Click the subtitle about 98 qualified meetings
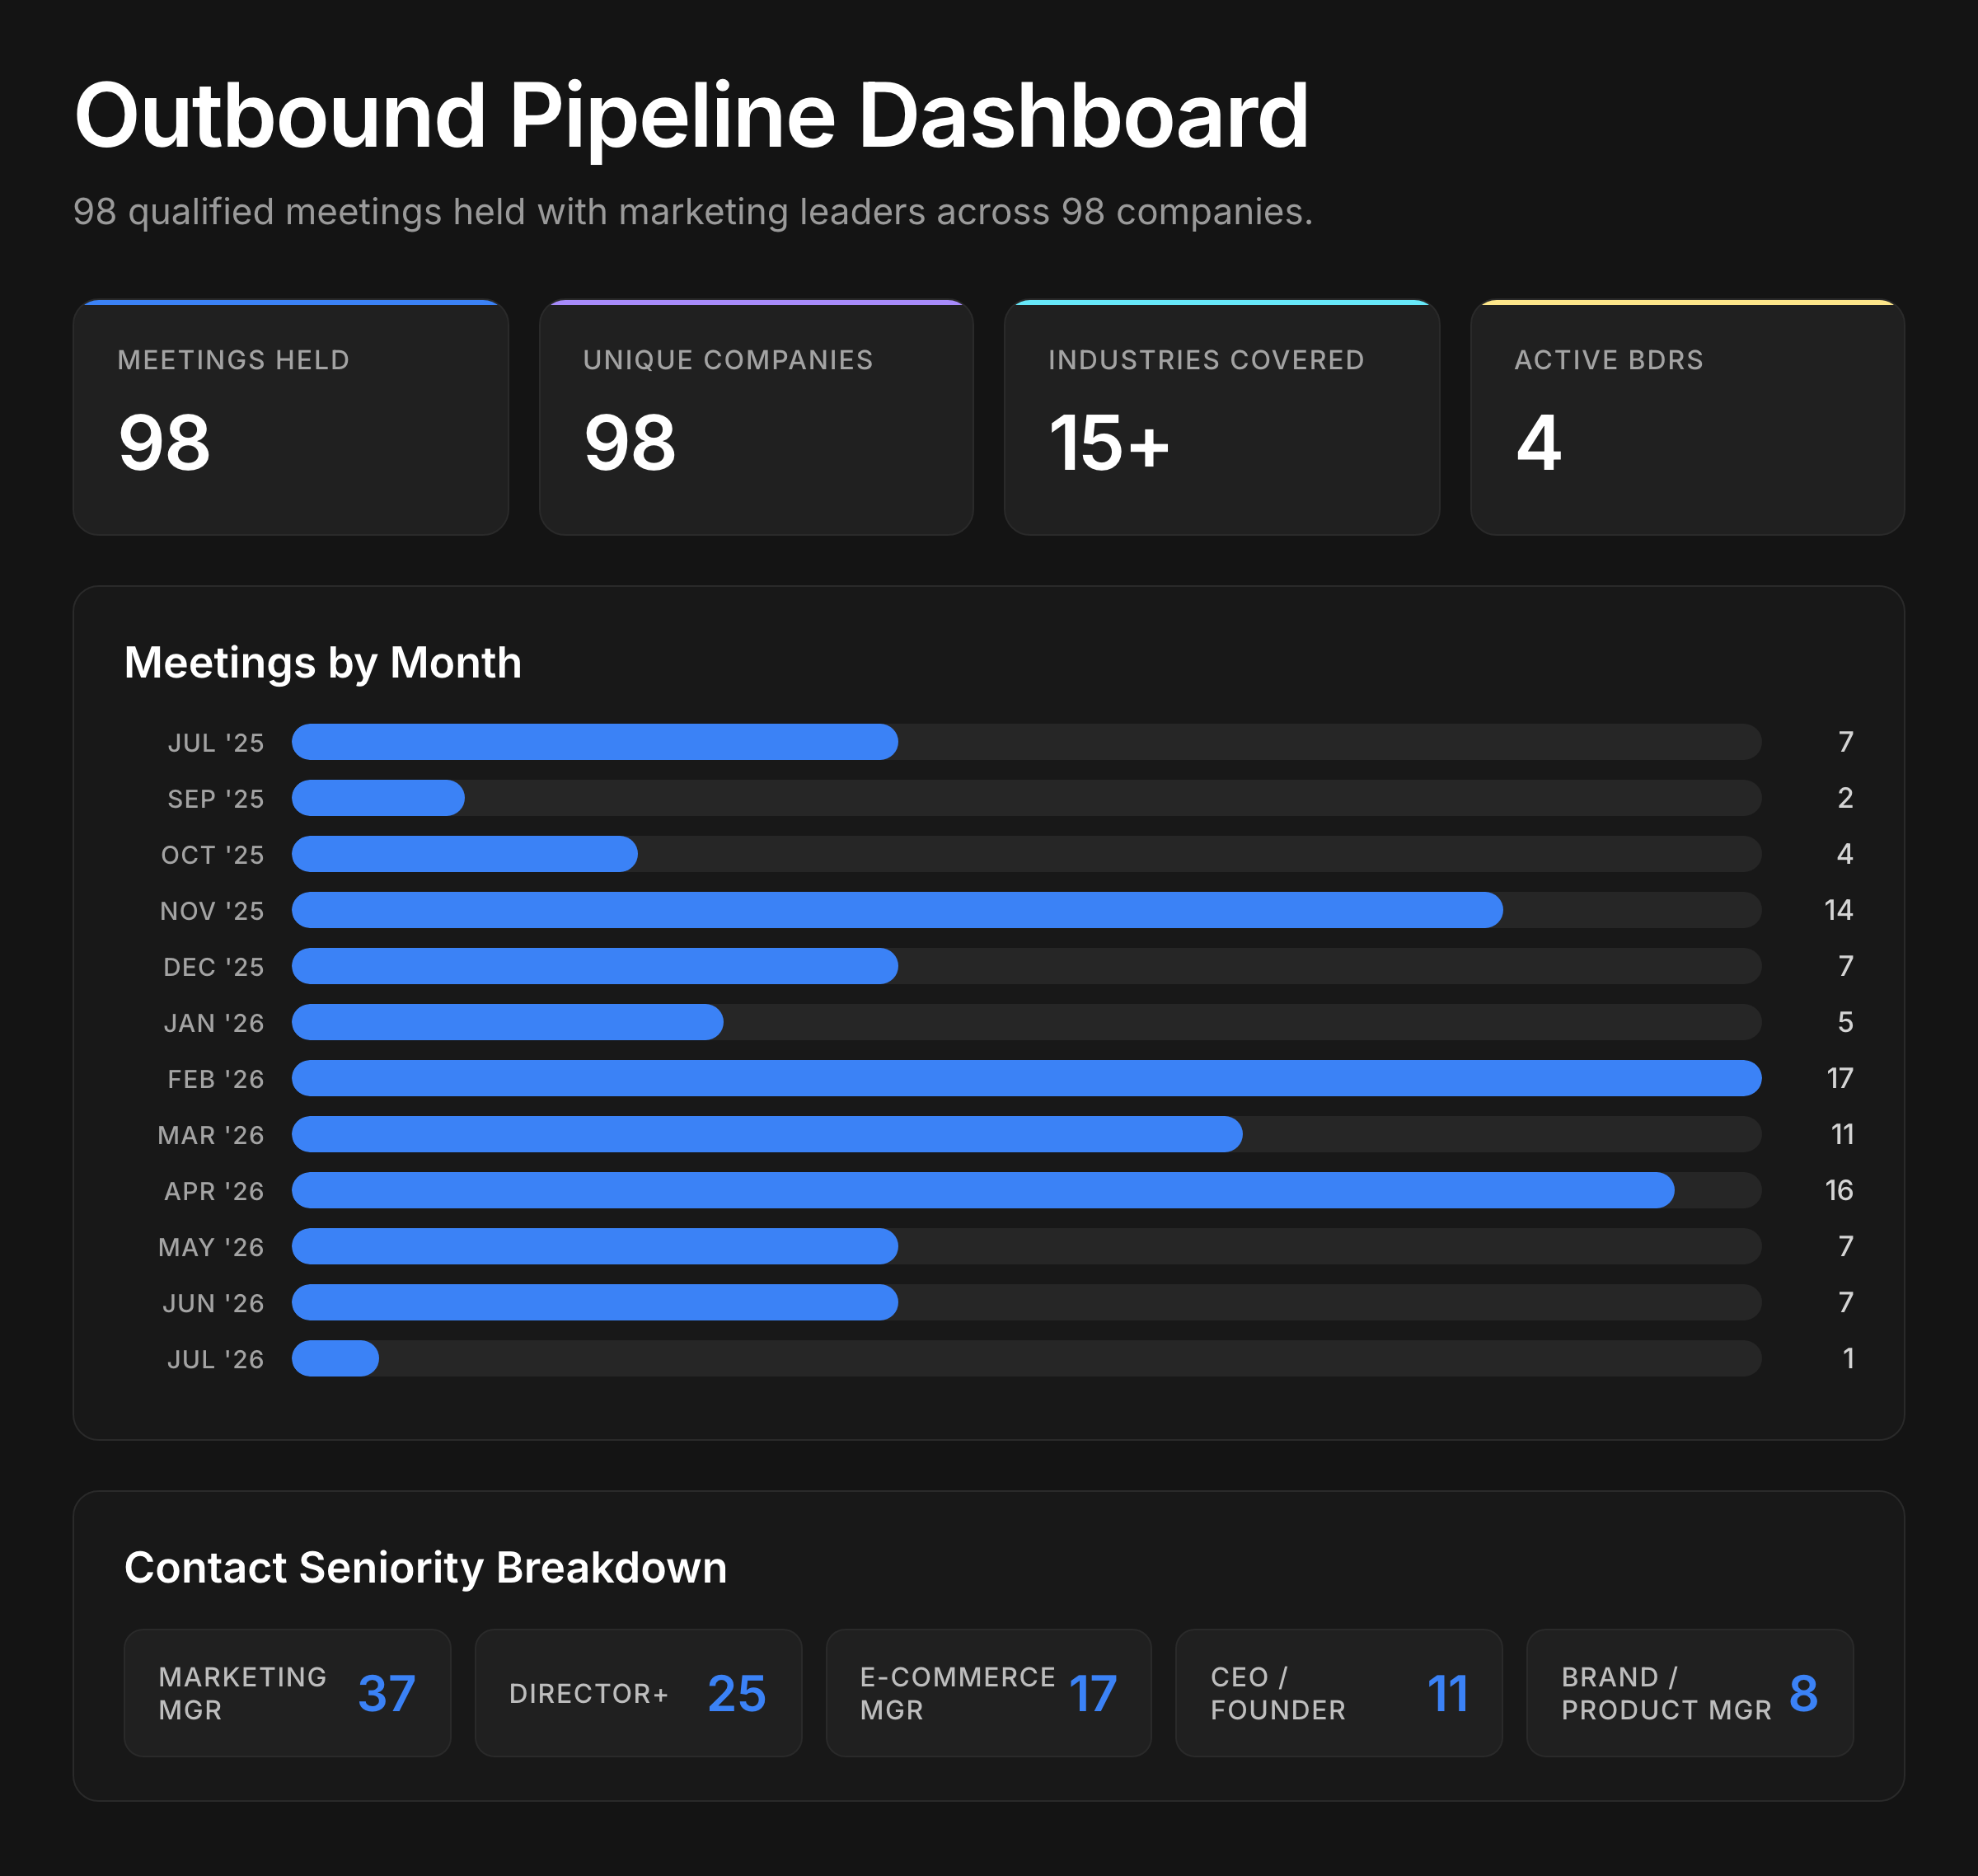Viewport: 1978px width, 1876px height. (x=693, y=212)
